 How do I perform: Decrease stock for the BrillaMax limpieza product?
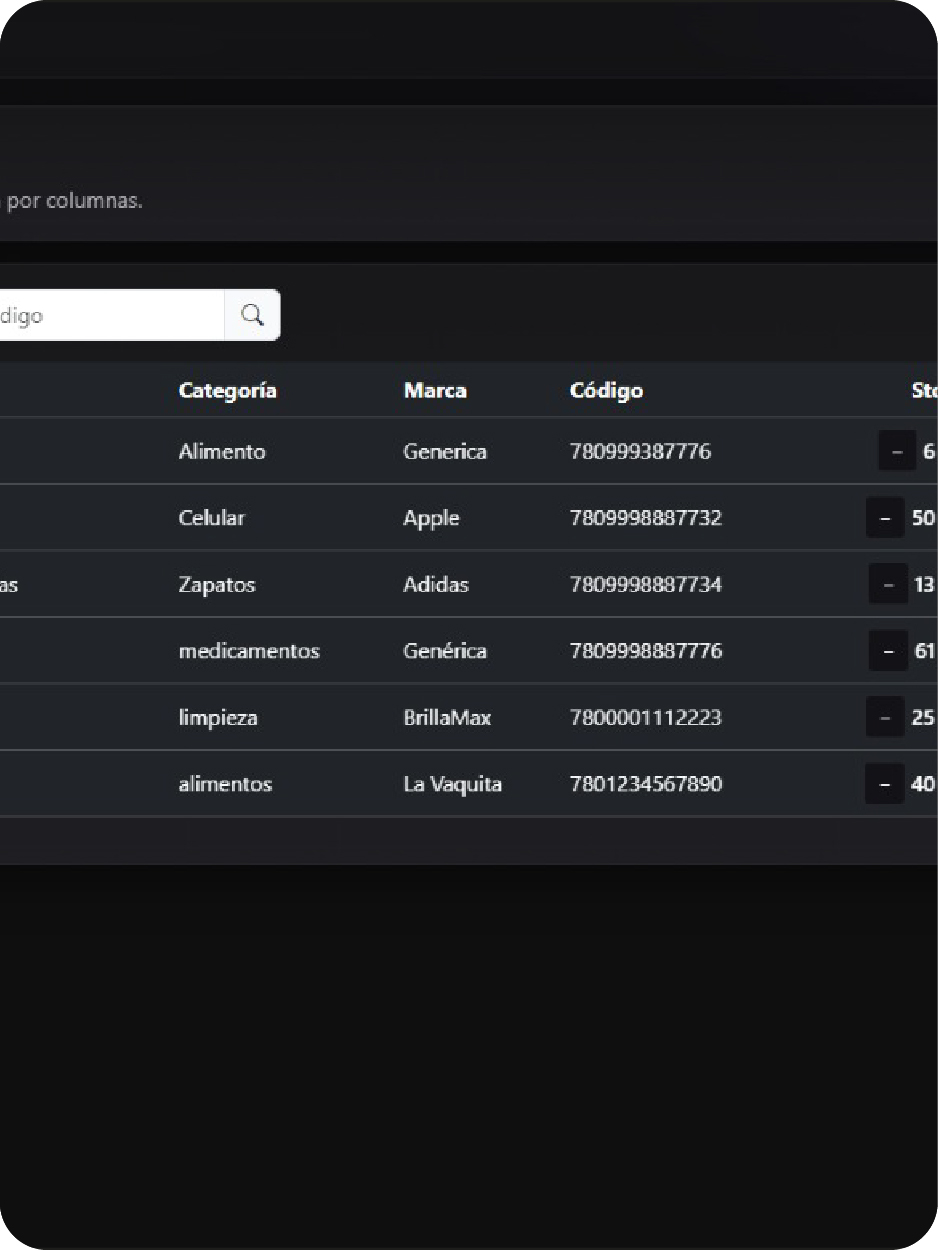[x=883, y=717]
